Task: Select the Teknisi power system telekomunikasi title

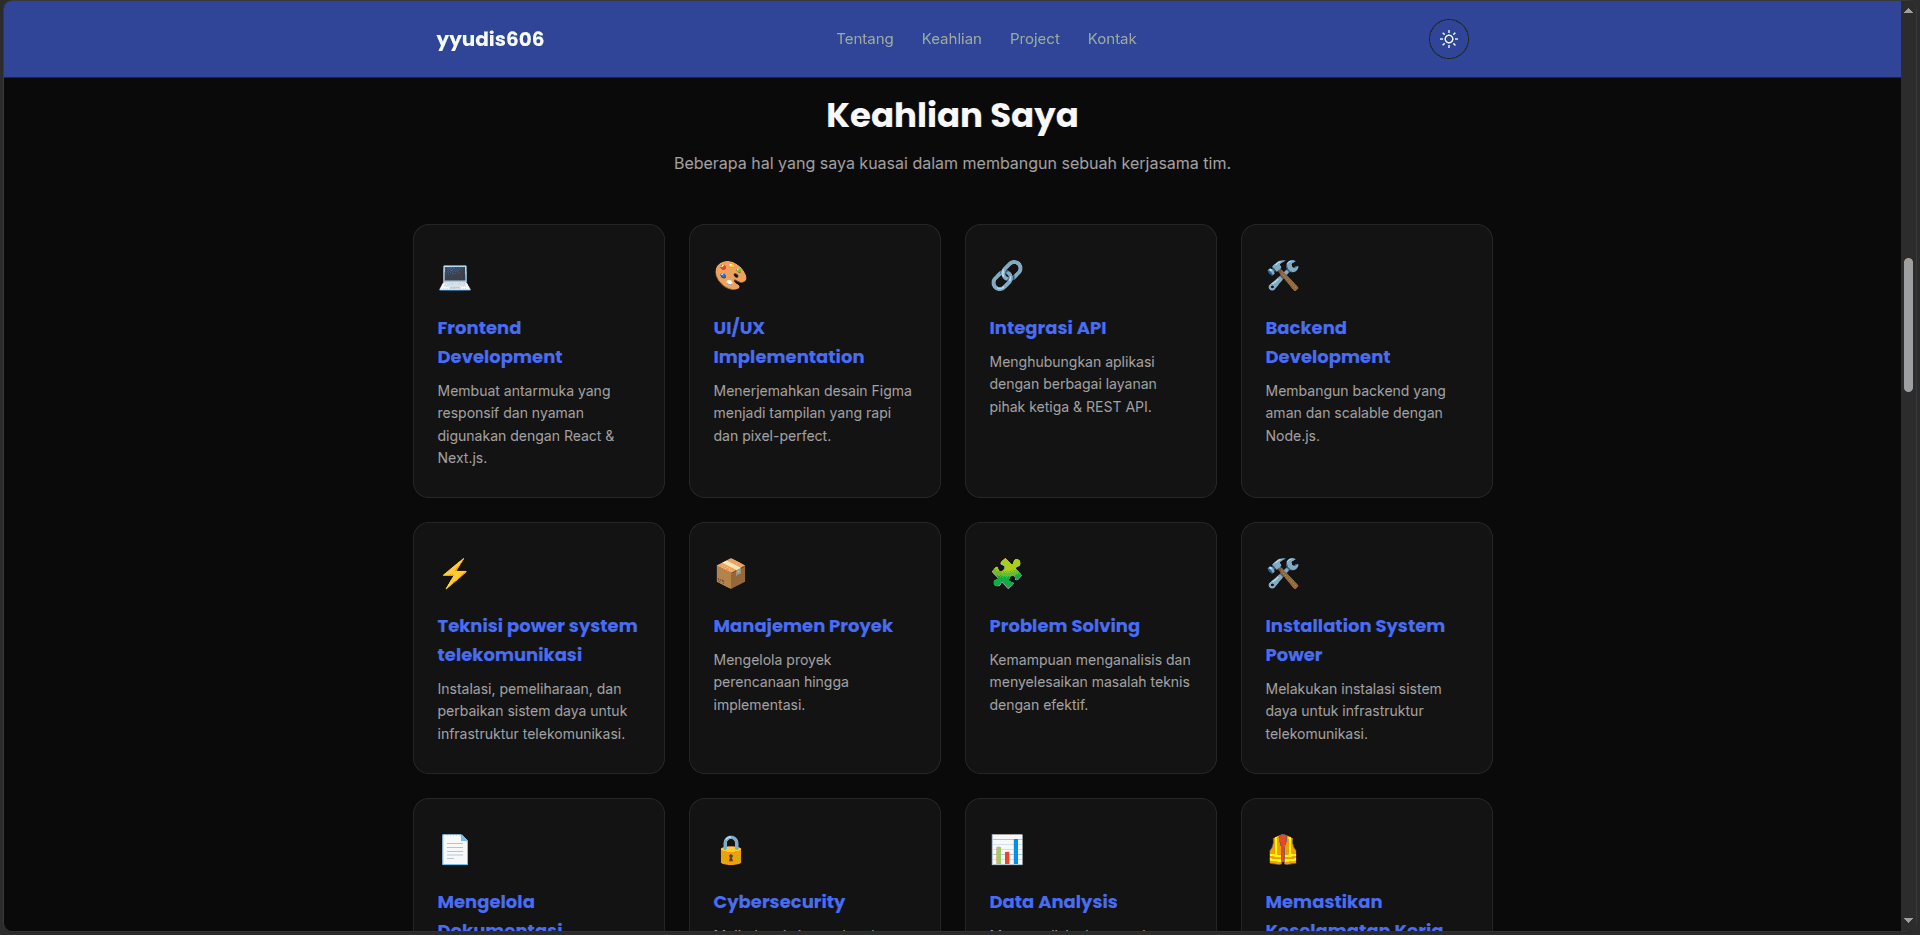Action: (x=537, y=640)
